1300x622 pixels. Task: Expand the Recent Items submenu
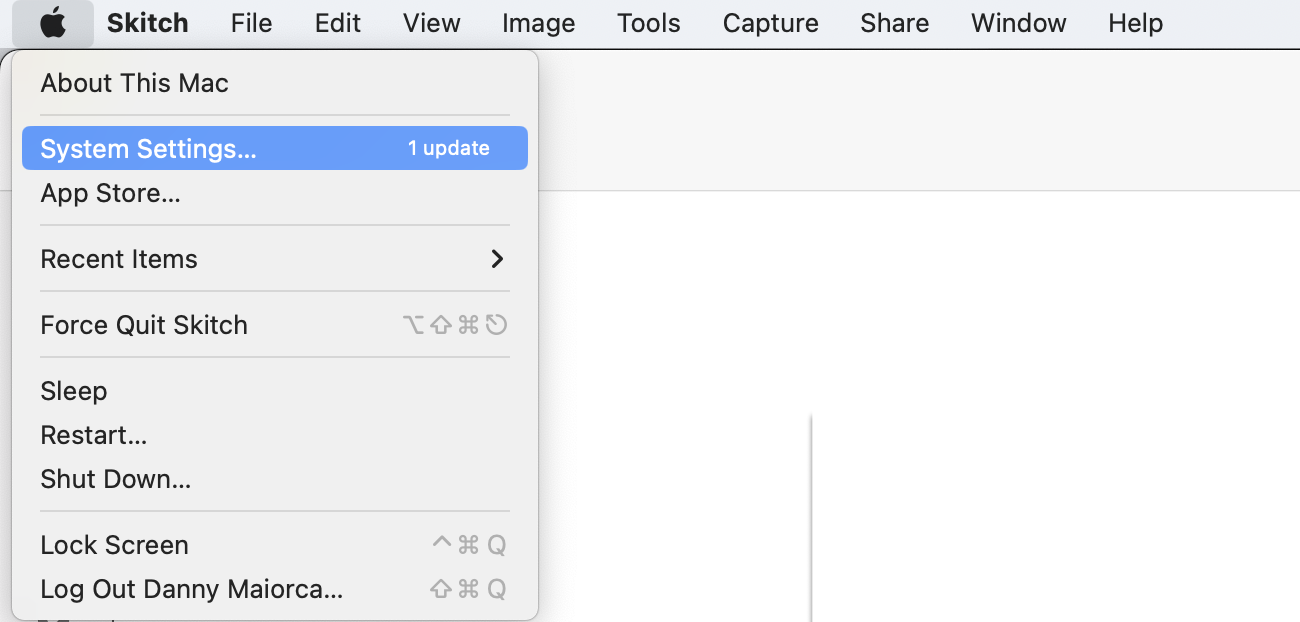[275, 259]
